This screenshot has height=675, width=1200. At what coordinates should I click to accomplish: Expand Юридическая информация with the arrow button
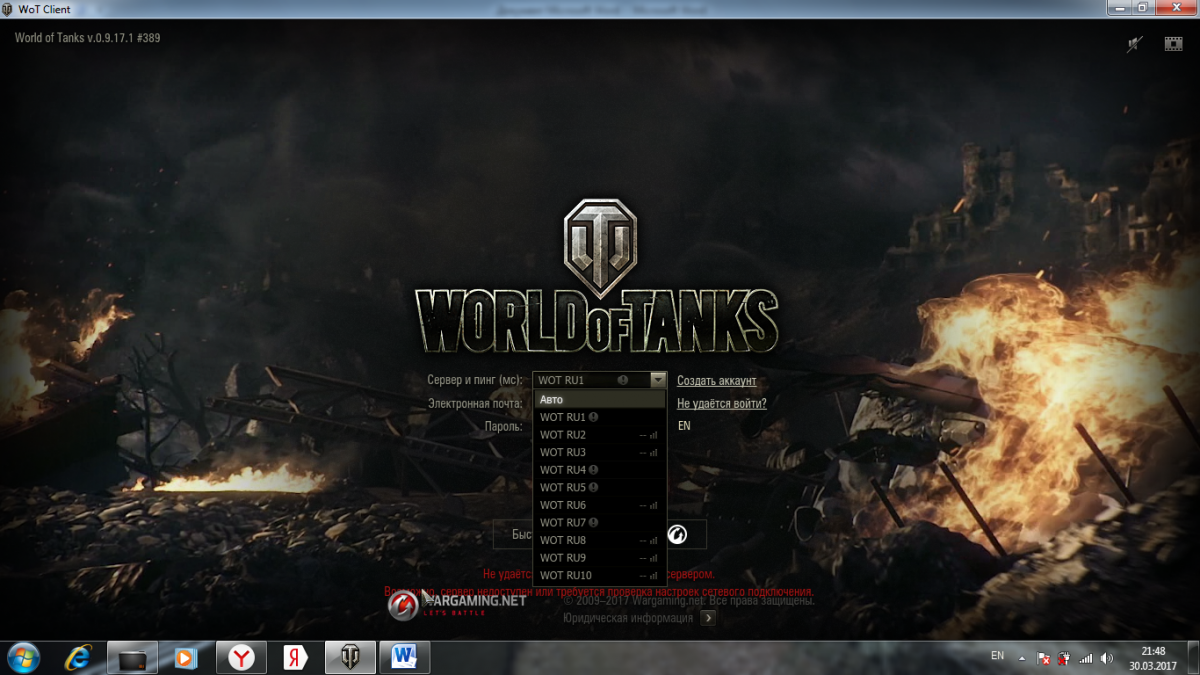[708, 618]
